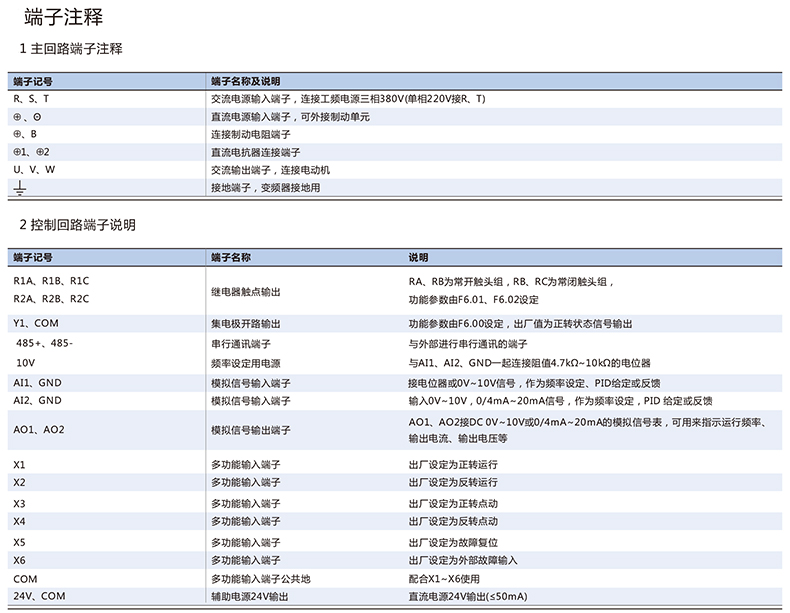Click the '⊕、⊙' DC input terminal symbol
The width and height of the screenshot is (790, 613).
(27, 117)
